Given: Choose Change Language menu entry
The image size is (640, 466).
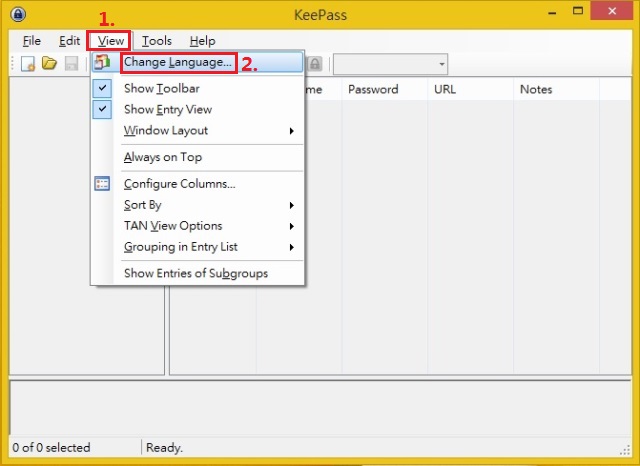Looking at the screenshot, I should pos(198,62).
